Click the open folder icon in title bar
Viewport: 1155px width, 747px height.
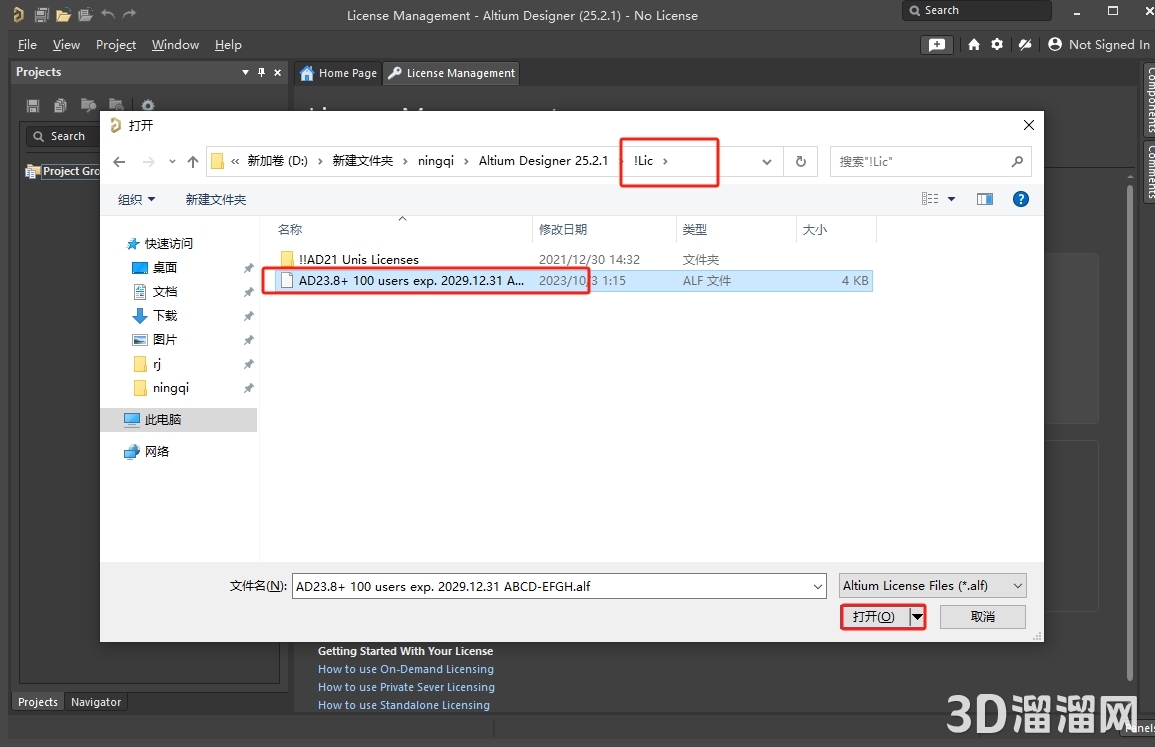[x=63, y=14]
